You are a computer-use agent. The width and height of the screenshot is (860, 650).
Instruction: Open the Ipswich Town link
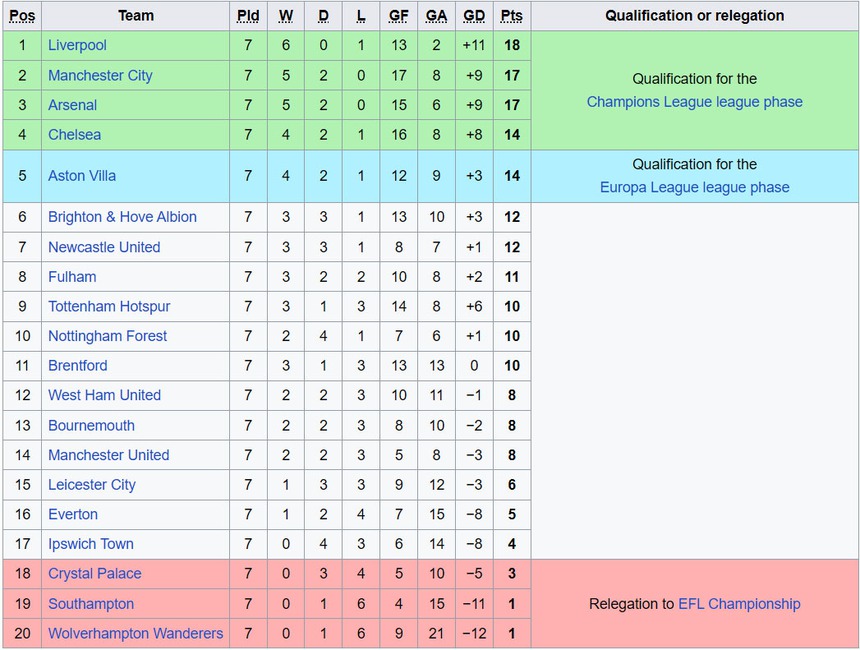(91, 544)
